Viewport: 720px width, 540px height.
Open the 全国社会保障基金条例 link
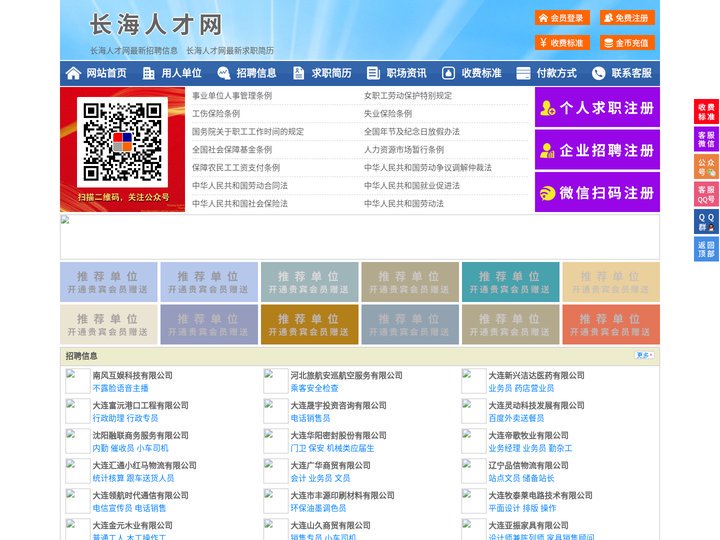click(x=232, y=150)
